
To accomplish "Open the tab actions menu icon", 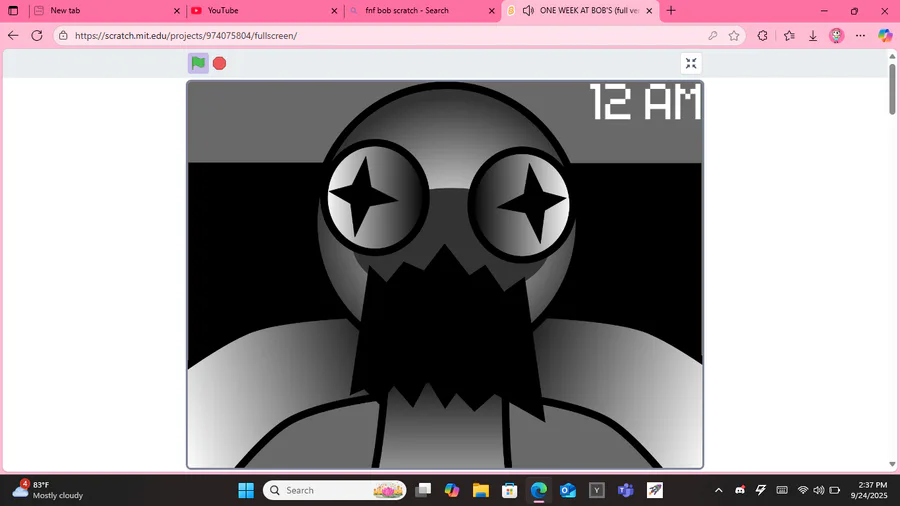I will point(13,10).
